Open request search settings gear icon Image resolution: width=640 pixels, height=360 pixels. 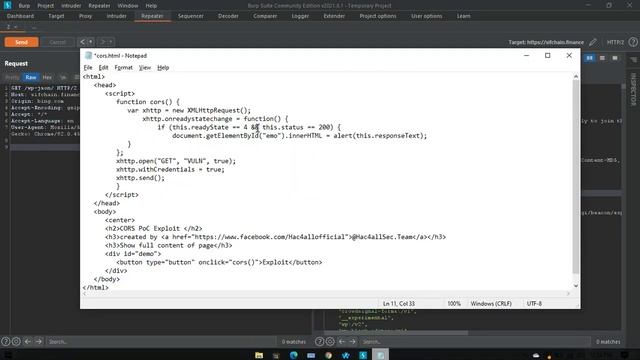pyautogui.click(x=16, y=342)
